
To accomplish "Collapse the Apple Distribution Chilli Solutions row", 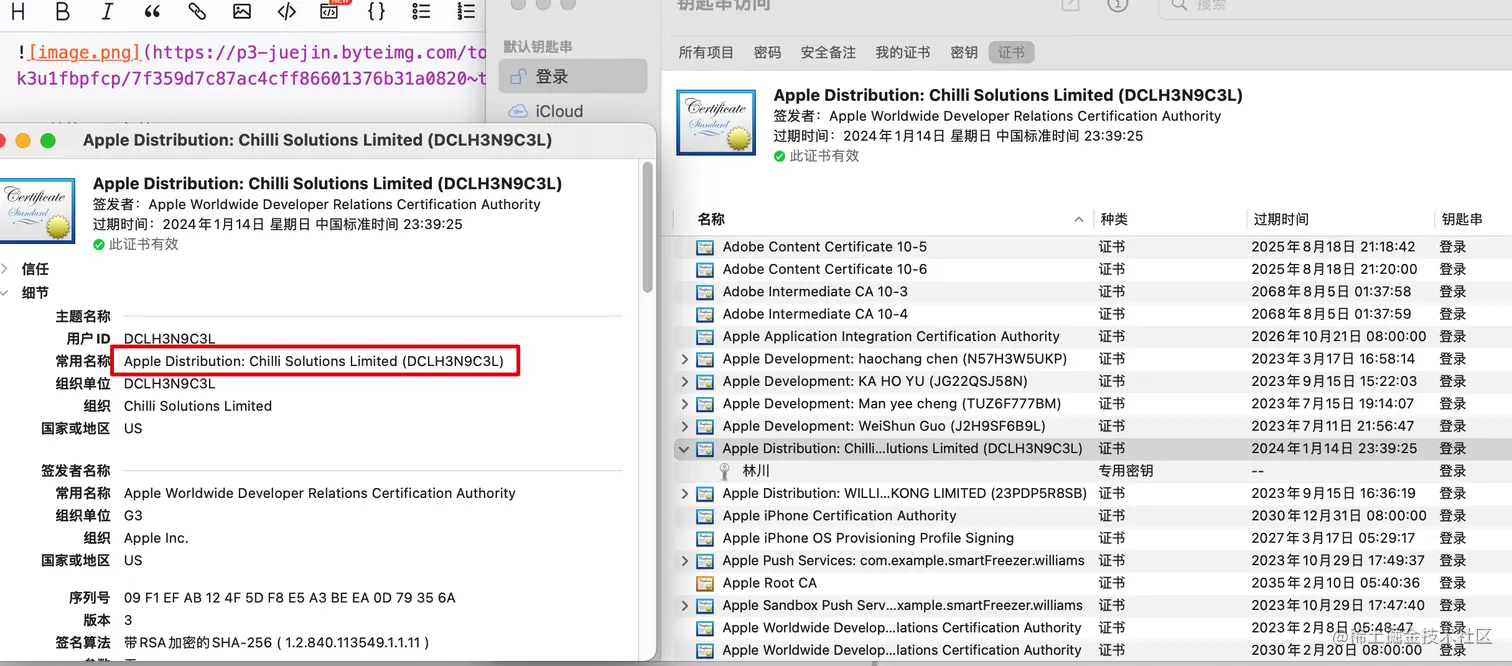I will [685, 449].
